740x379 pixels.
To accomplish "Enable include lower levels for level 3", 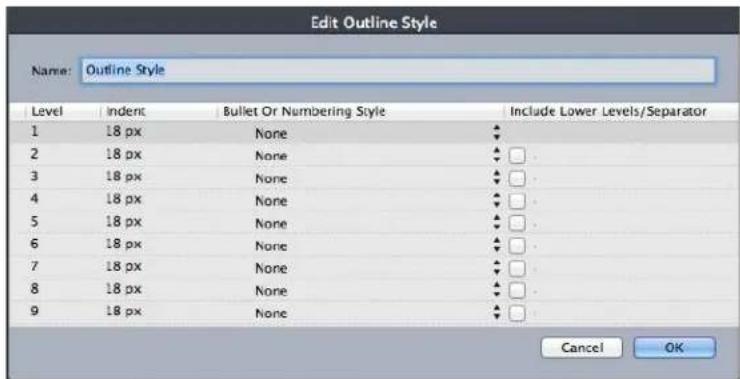I will pyautogui.click(x=517, y=178).
